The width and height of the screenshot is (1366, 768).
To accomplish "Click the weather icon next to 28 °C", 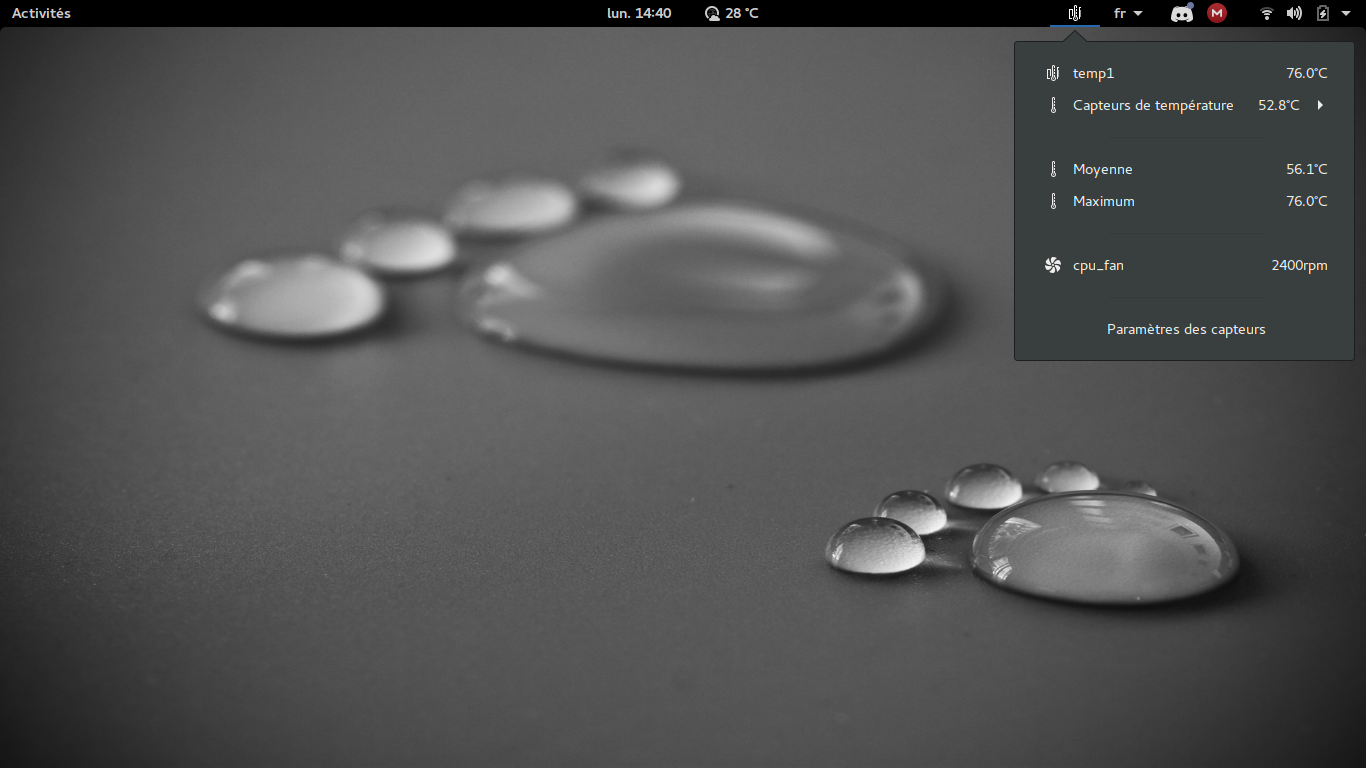I will pyautogui.click(x=710, y=13).
